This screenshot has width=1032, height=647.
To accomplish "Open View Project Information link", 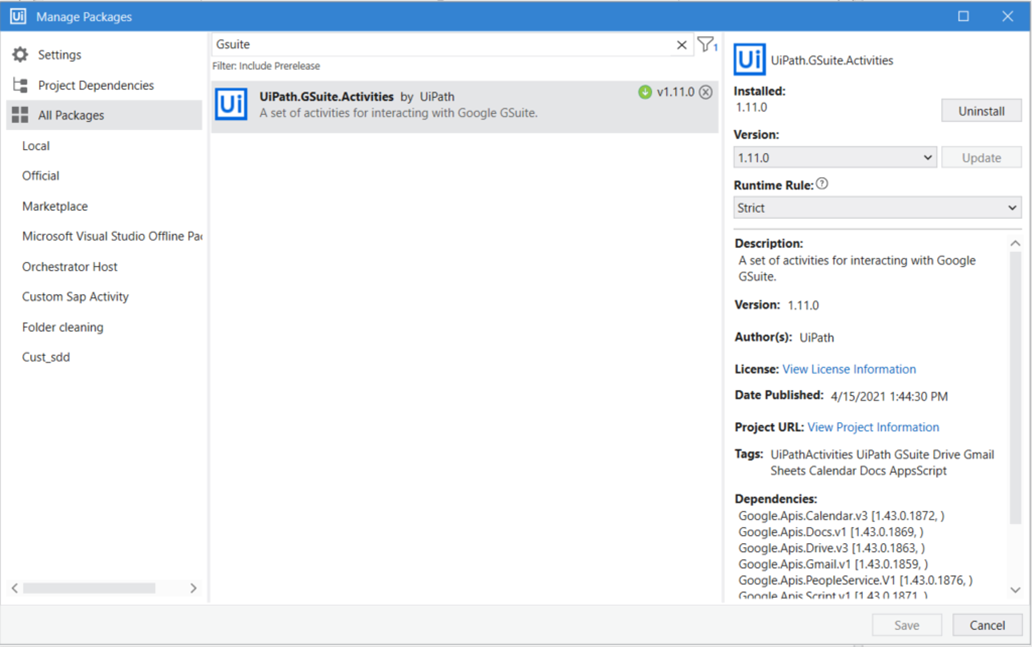I will tap(873, 427).
